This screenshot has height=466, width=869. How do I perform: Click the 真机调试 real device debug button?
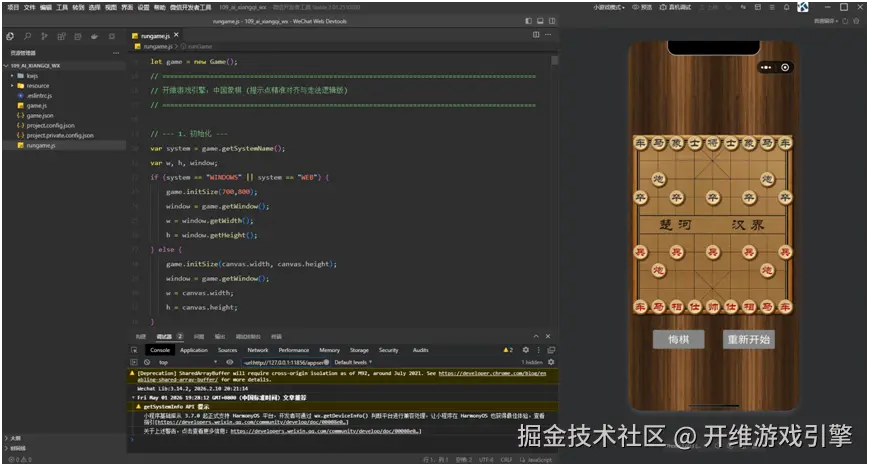(x=675, y=7)
